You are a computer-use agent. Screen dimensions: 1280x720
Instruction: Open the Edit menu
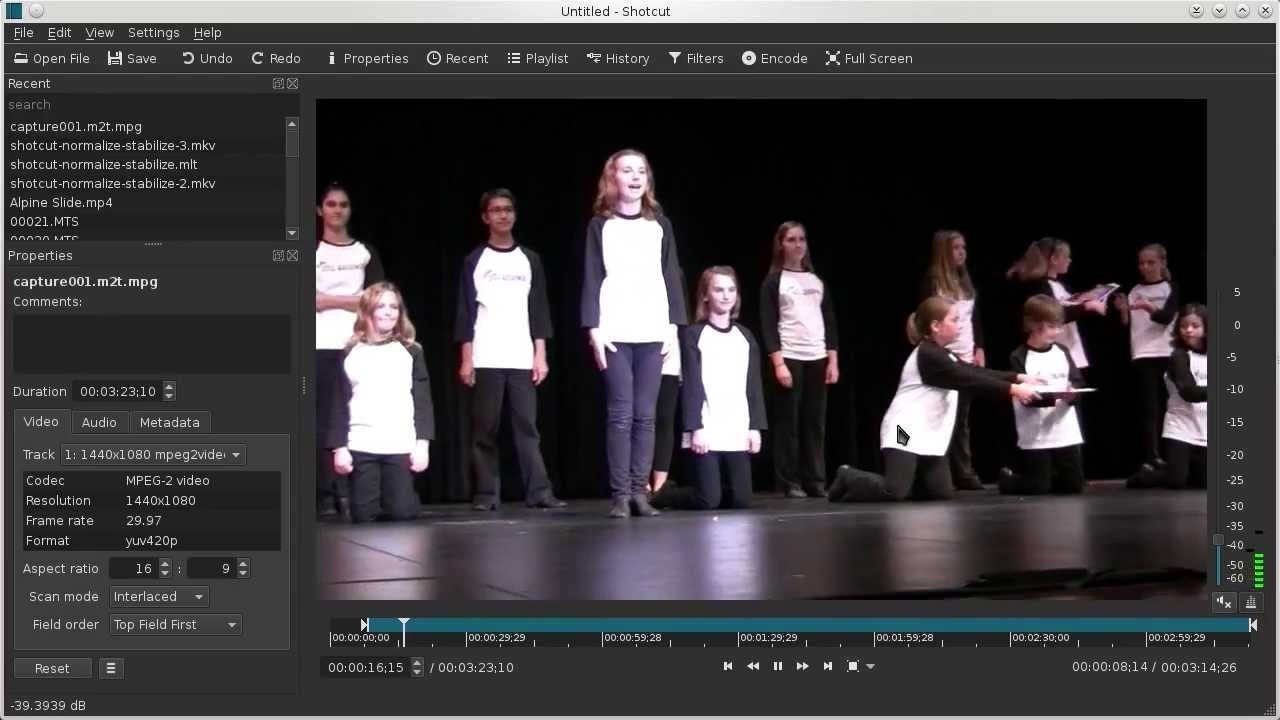point(59,33)
